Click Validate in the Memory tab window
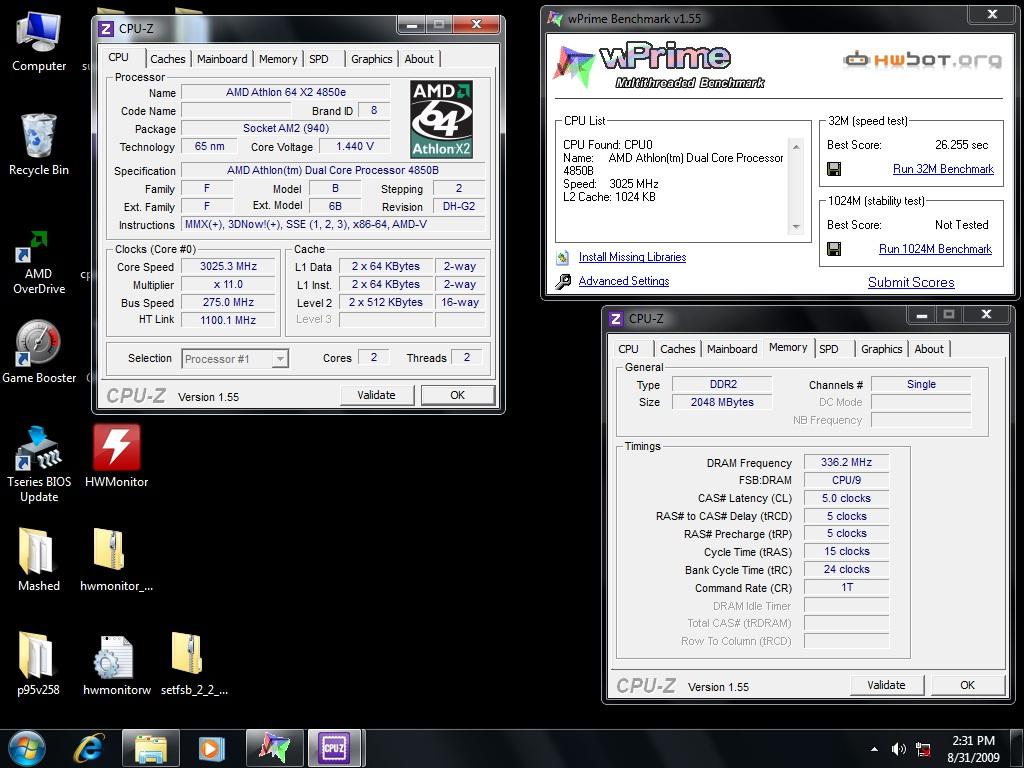 click(886, 685)
